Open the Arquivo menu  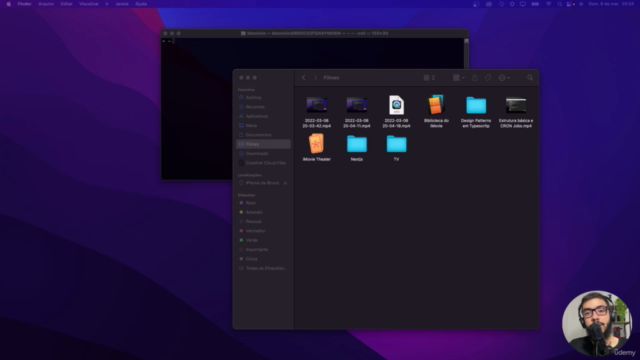tap(46, 4)
